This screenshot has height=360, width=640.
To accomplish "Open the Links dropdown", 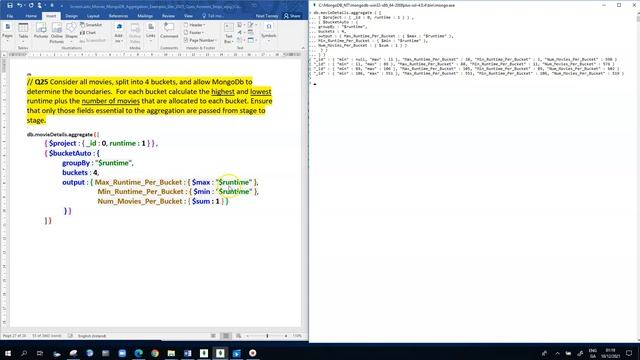I will coord(151,31).
